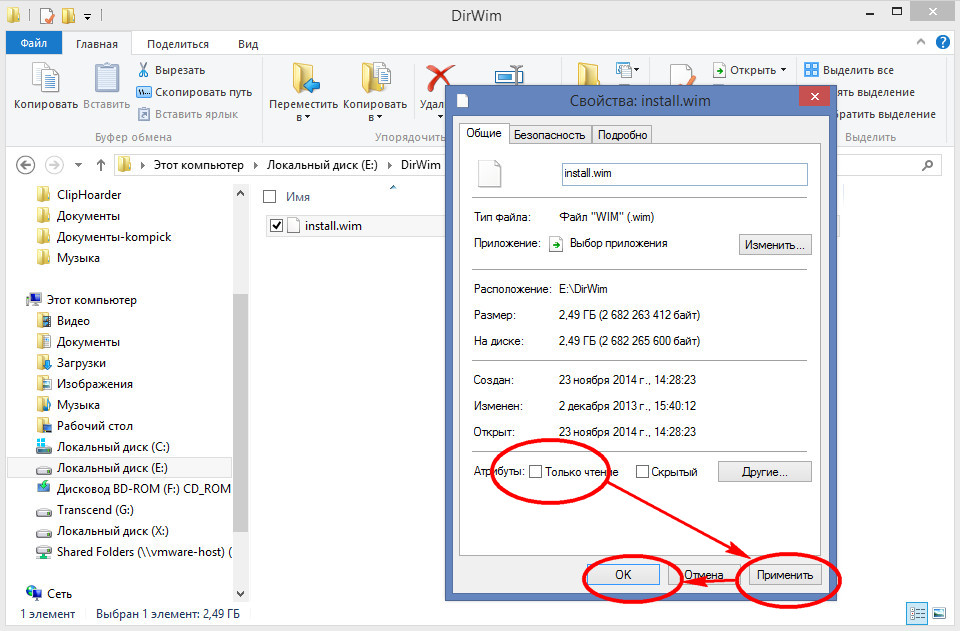This screenshot has width=960, height=631.
Task: Click the Переместить в folder icon
Action: click(304, 78)
